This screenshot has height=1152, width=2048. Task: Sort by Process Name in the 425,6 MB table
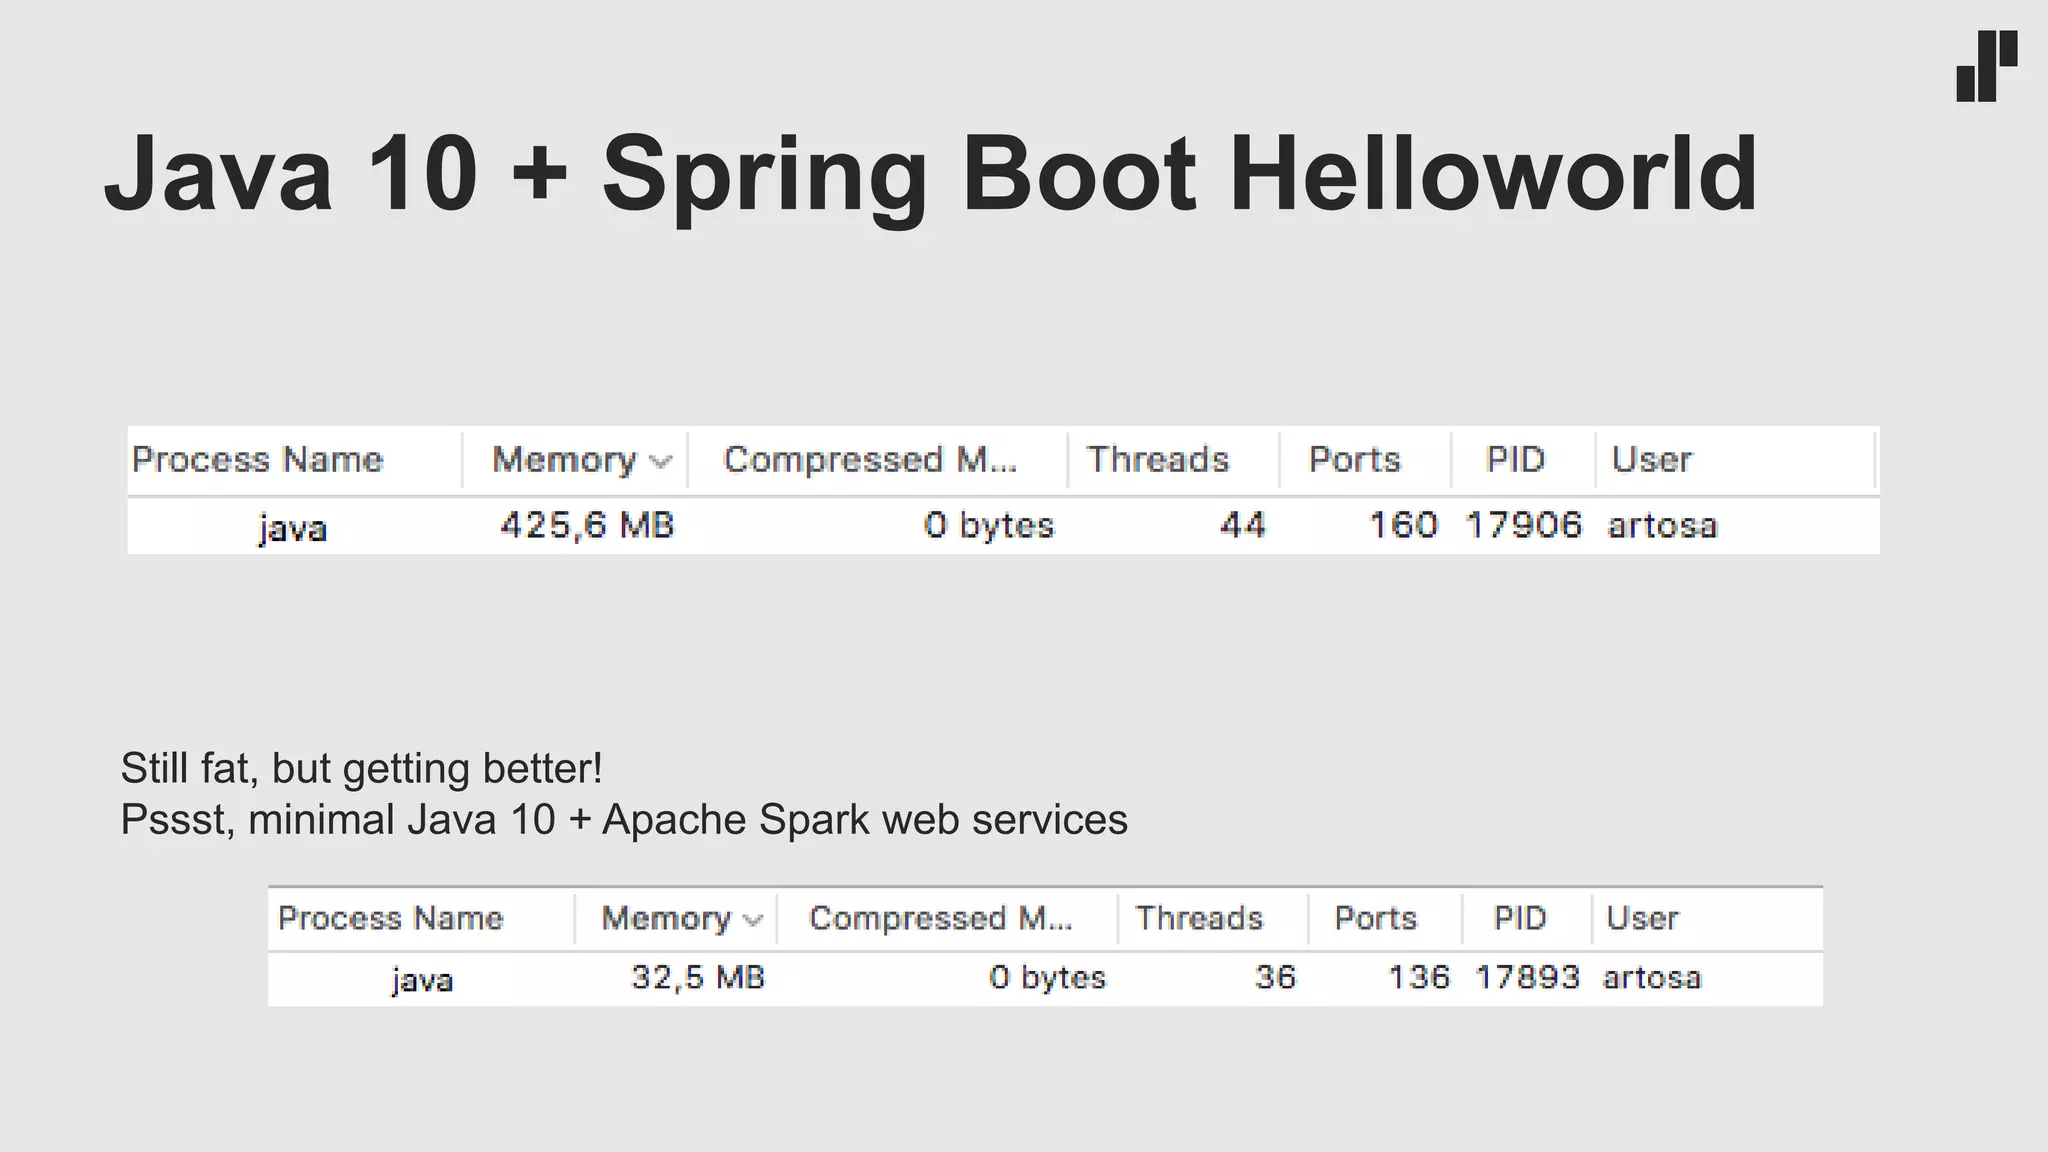pos(257,460)
